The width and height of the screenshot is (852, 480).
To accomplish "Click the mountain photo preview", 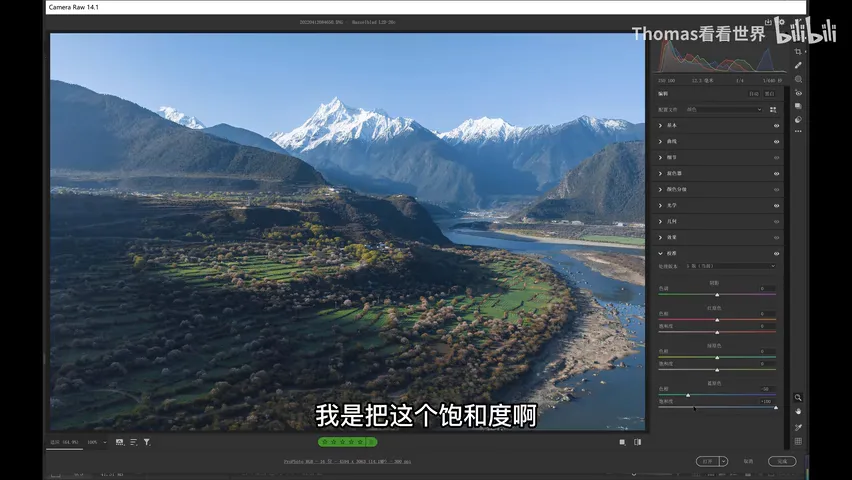I will pyautogui.click(x=347, y=232).
